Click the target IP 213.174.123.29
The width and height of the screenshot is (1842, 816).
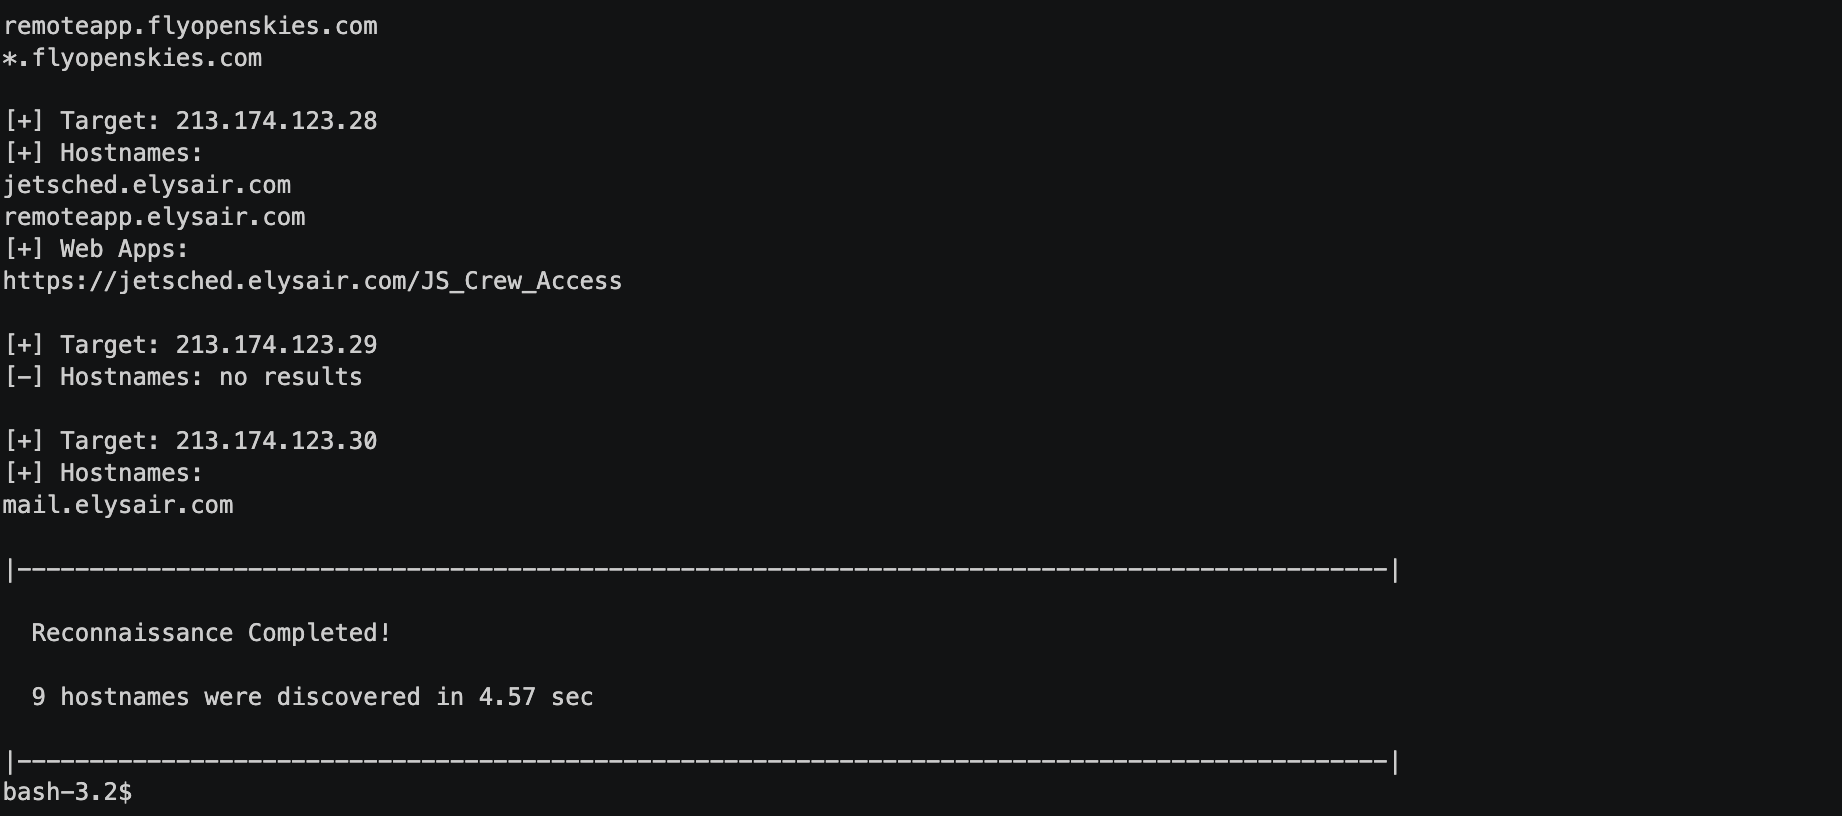point(276,345)
